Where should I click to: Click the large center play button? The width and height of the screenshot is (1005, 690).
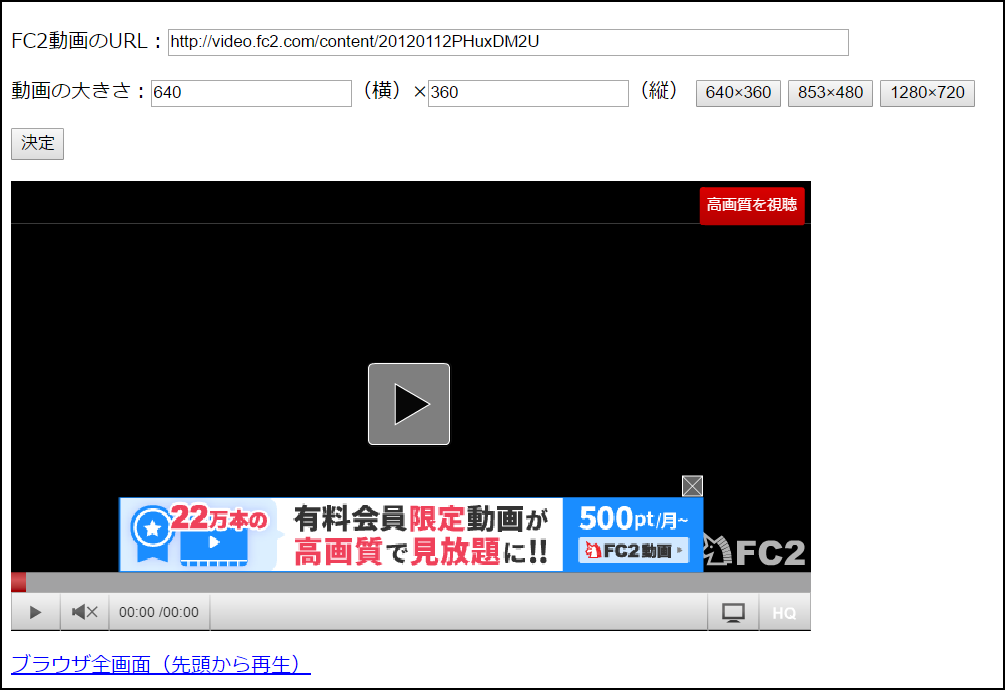click(x=409, y=404)
